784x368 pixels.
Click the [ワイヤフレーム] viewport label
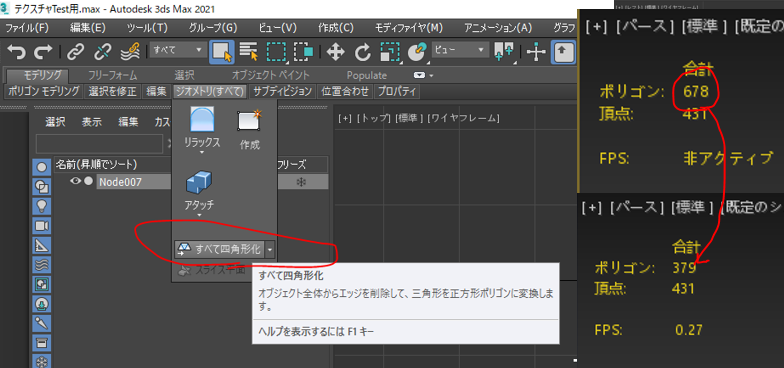464,118
